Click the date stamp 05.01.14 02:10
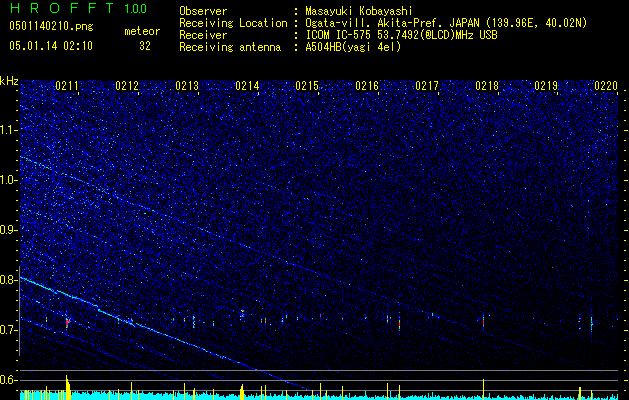The height and width of the screenshot is (400, 629). click(x=51, y=46)
